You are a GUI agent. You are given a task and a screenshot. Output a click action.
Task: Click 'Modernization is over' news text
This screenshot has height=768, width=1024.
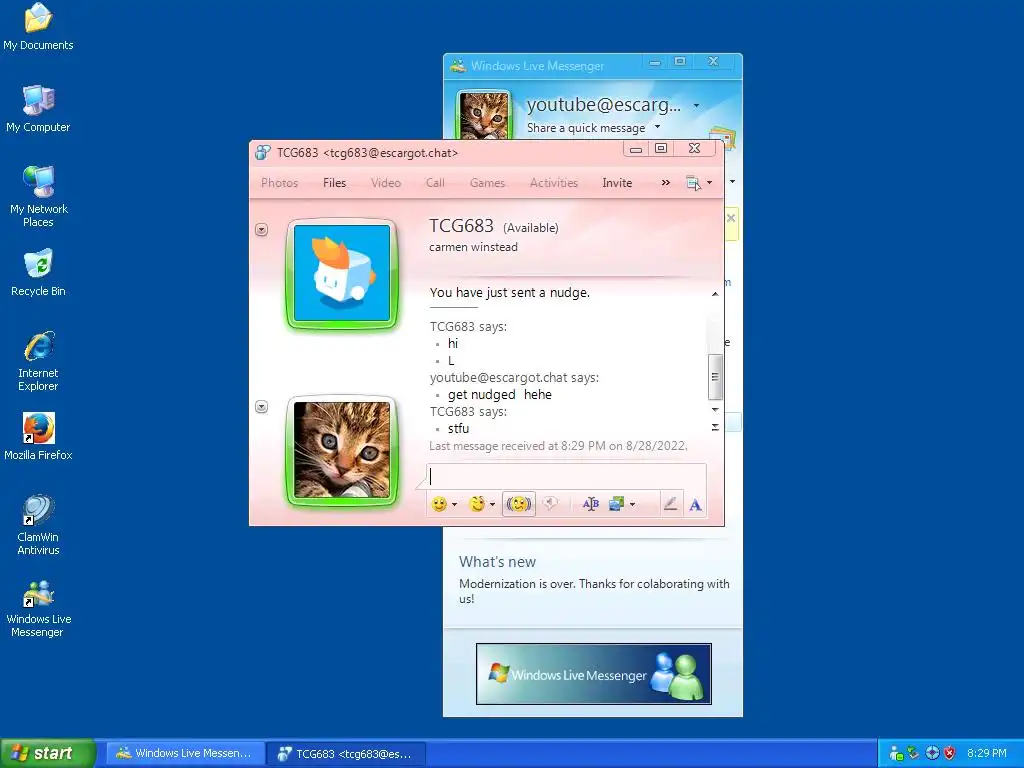point(594,591)
